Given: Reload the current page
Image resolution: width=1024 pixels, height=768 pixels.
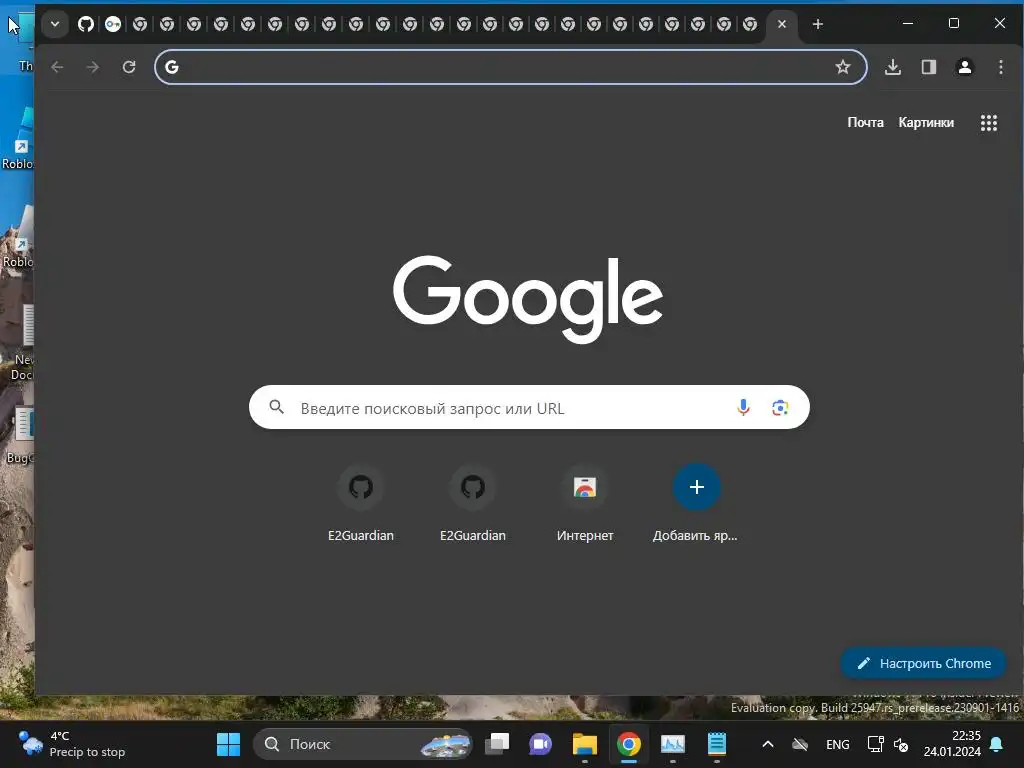Looking at the screenshot, I should (129, 67).
